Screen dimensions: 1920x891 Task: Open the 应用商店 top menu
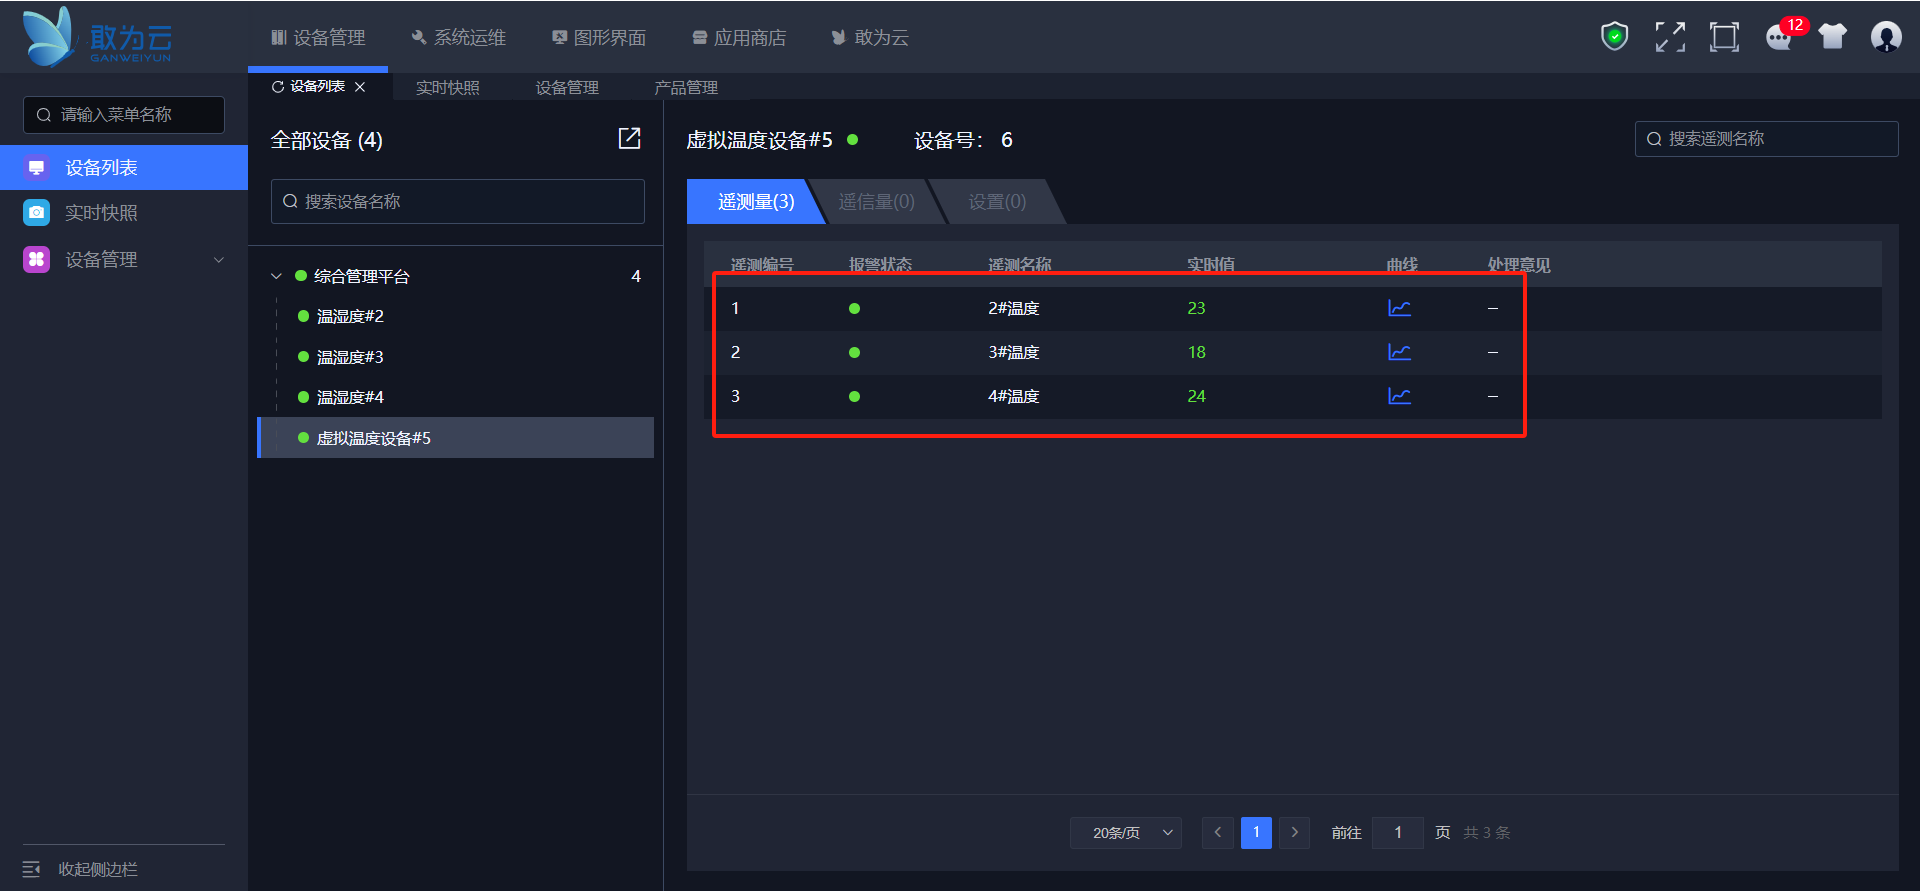point(739,38)
